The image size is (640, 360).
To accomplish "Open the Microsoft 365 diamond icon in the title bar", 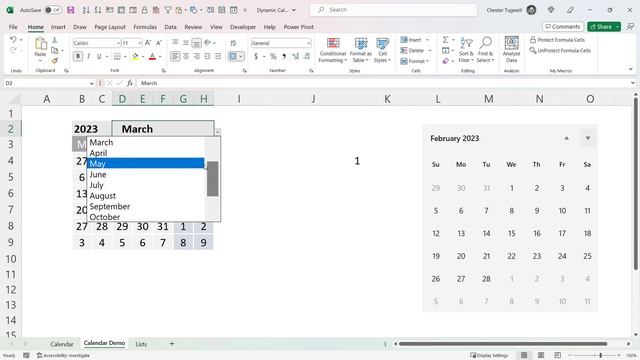I will (551, 10).
